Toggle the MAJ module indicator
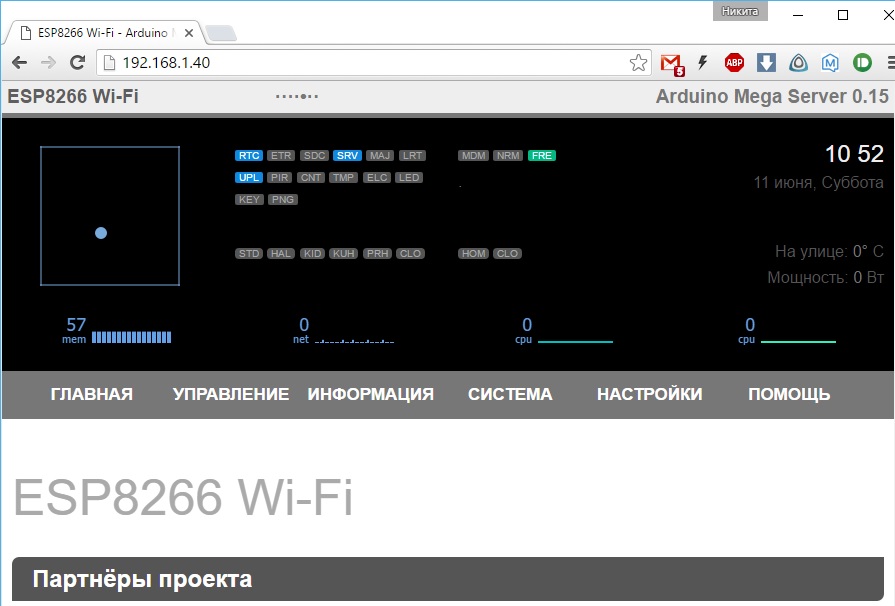This screenshot has height=606, width=895. [x=380, y=156]
